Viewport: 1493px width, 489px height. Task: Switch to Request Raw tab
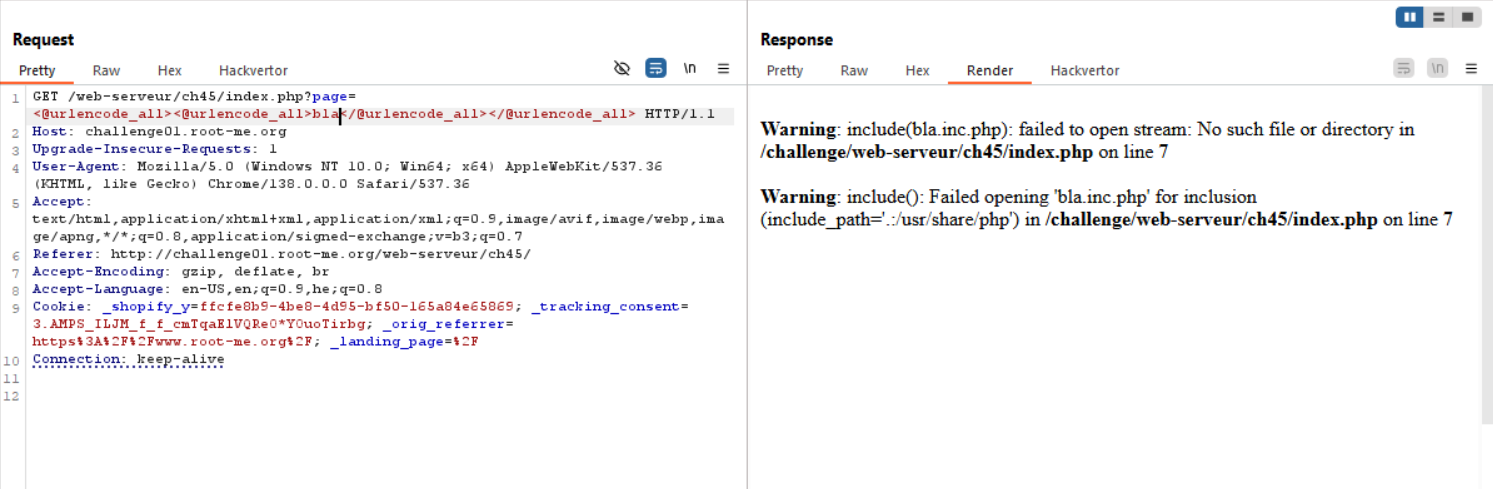[106, 70]
